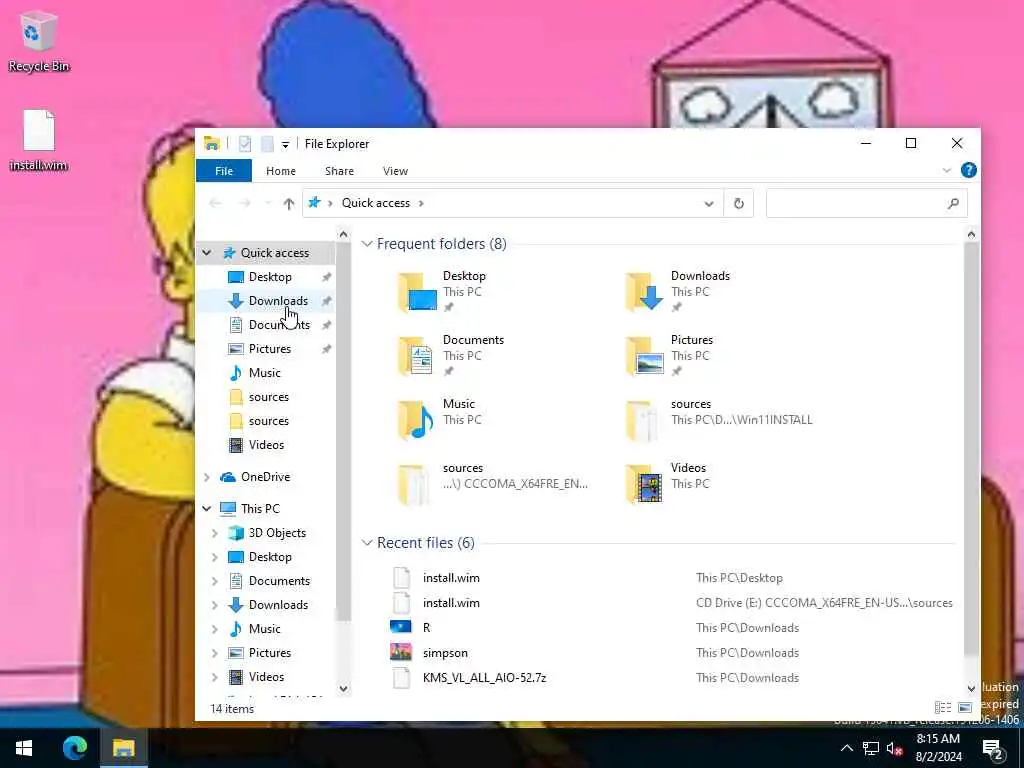Select OneDrive in navigation pane
The width and height of the screenshot is (1024, 768).
click(x=265, y=477)
